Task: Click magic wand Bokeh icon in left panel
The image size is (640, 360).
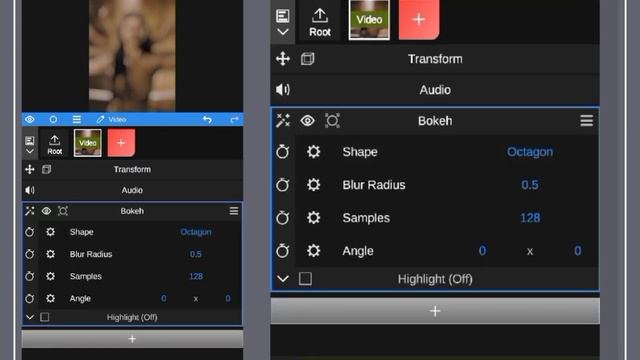Action: (30, 211)
